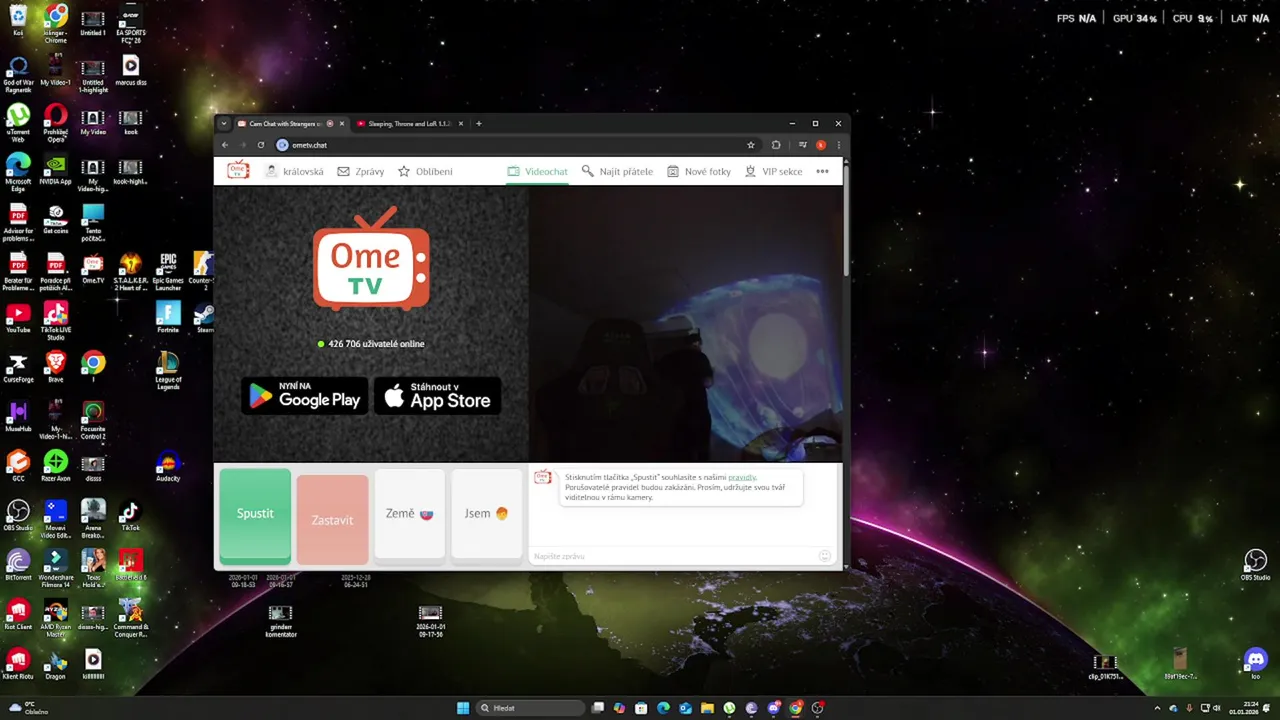Reload the page in Chrome
This screenshot has height=720, width=1280.
(261, 145)
